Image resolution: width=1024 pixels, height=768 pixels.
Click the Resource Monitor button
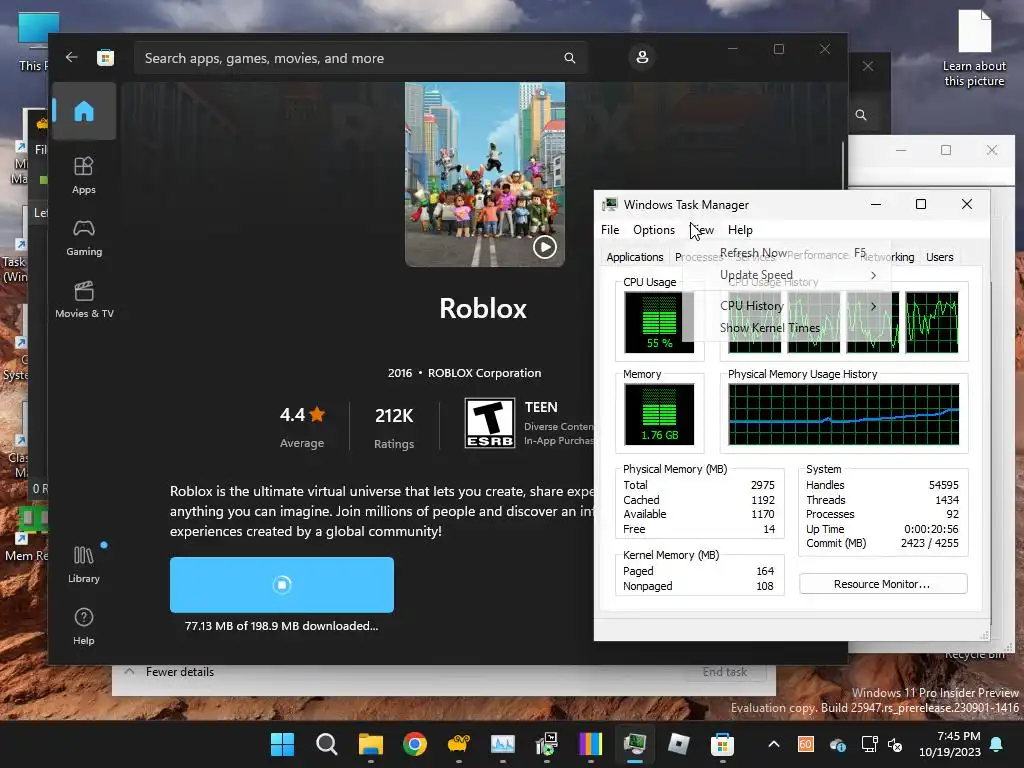[x=882, y=584]
